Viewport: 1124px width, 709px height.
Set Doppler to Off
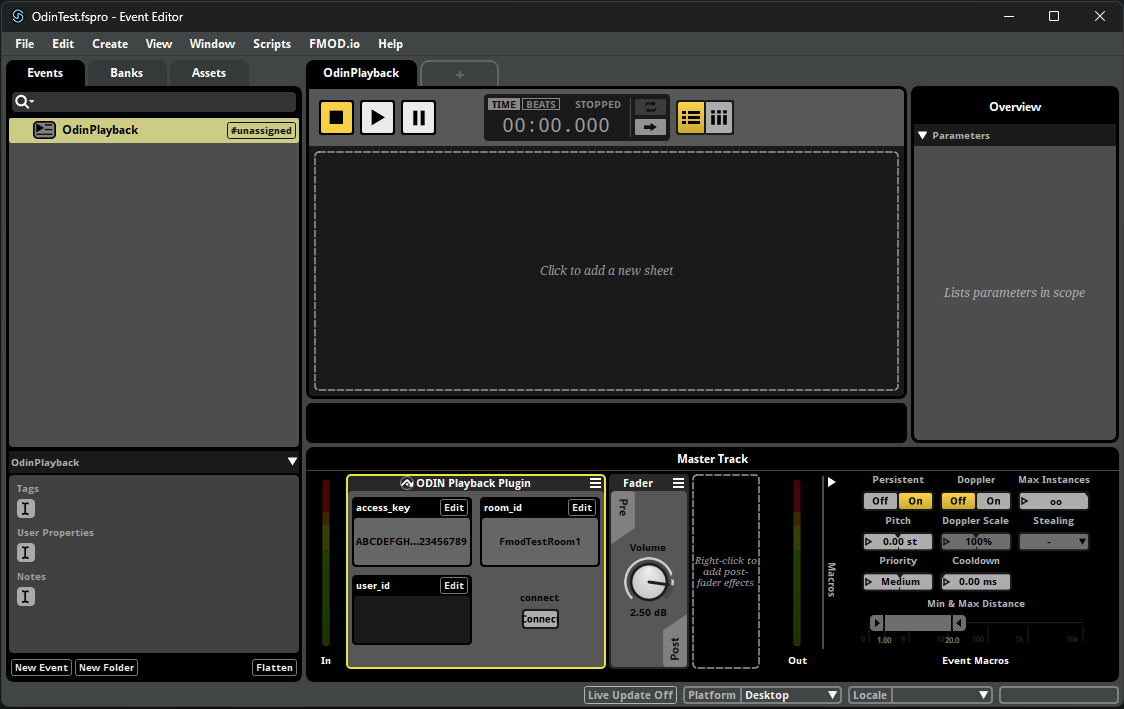pyautogui.click(x=958, y=501)
